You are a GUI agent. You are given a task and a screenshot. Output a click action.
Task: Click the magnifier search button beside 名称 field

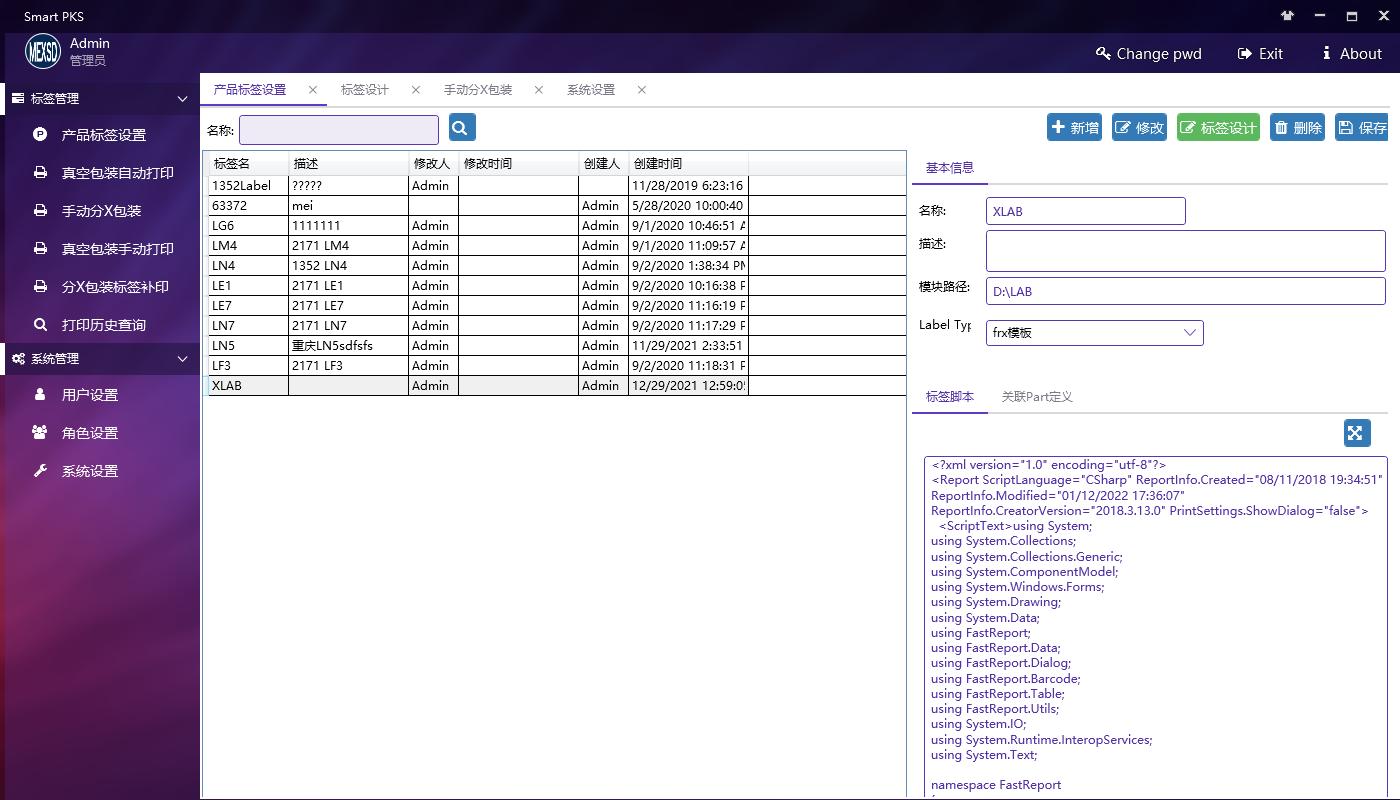(x=461, y=127)
